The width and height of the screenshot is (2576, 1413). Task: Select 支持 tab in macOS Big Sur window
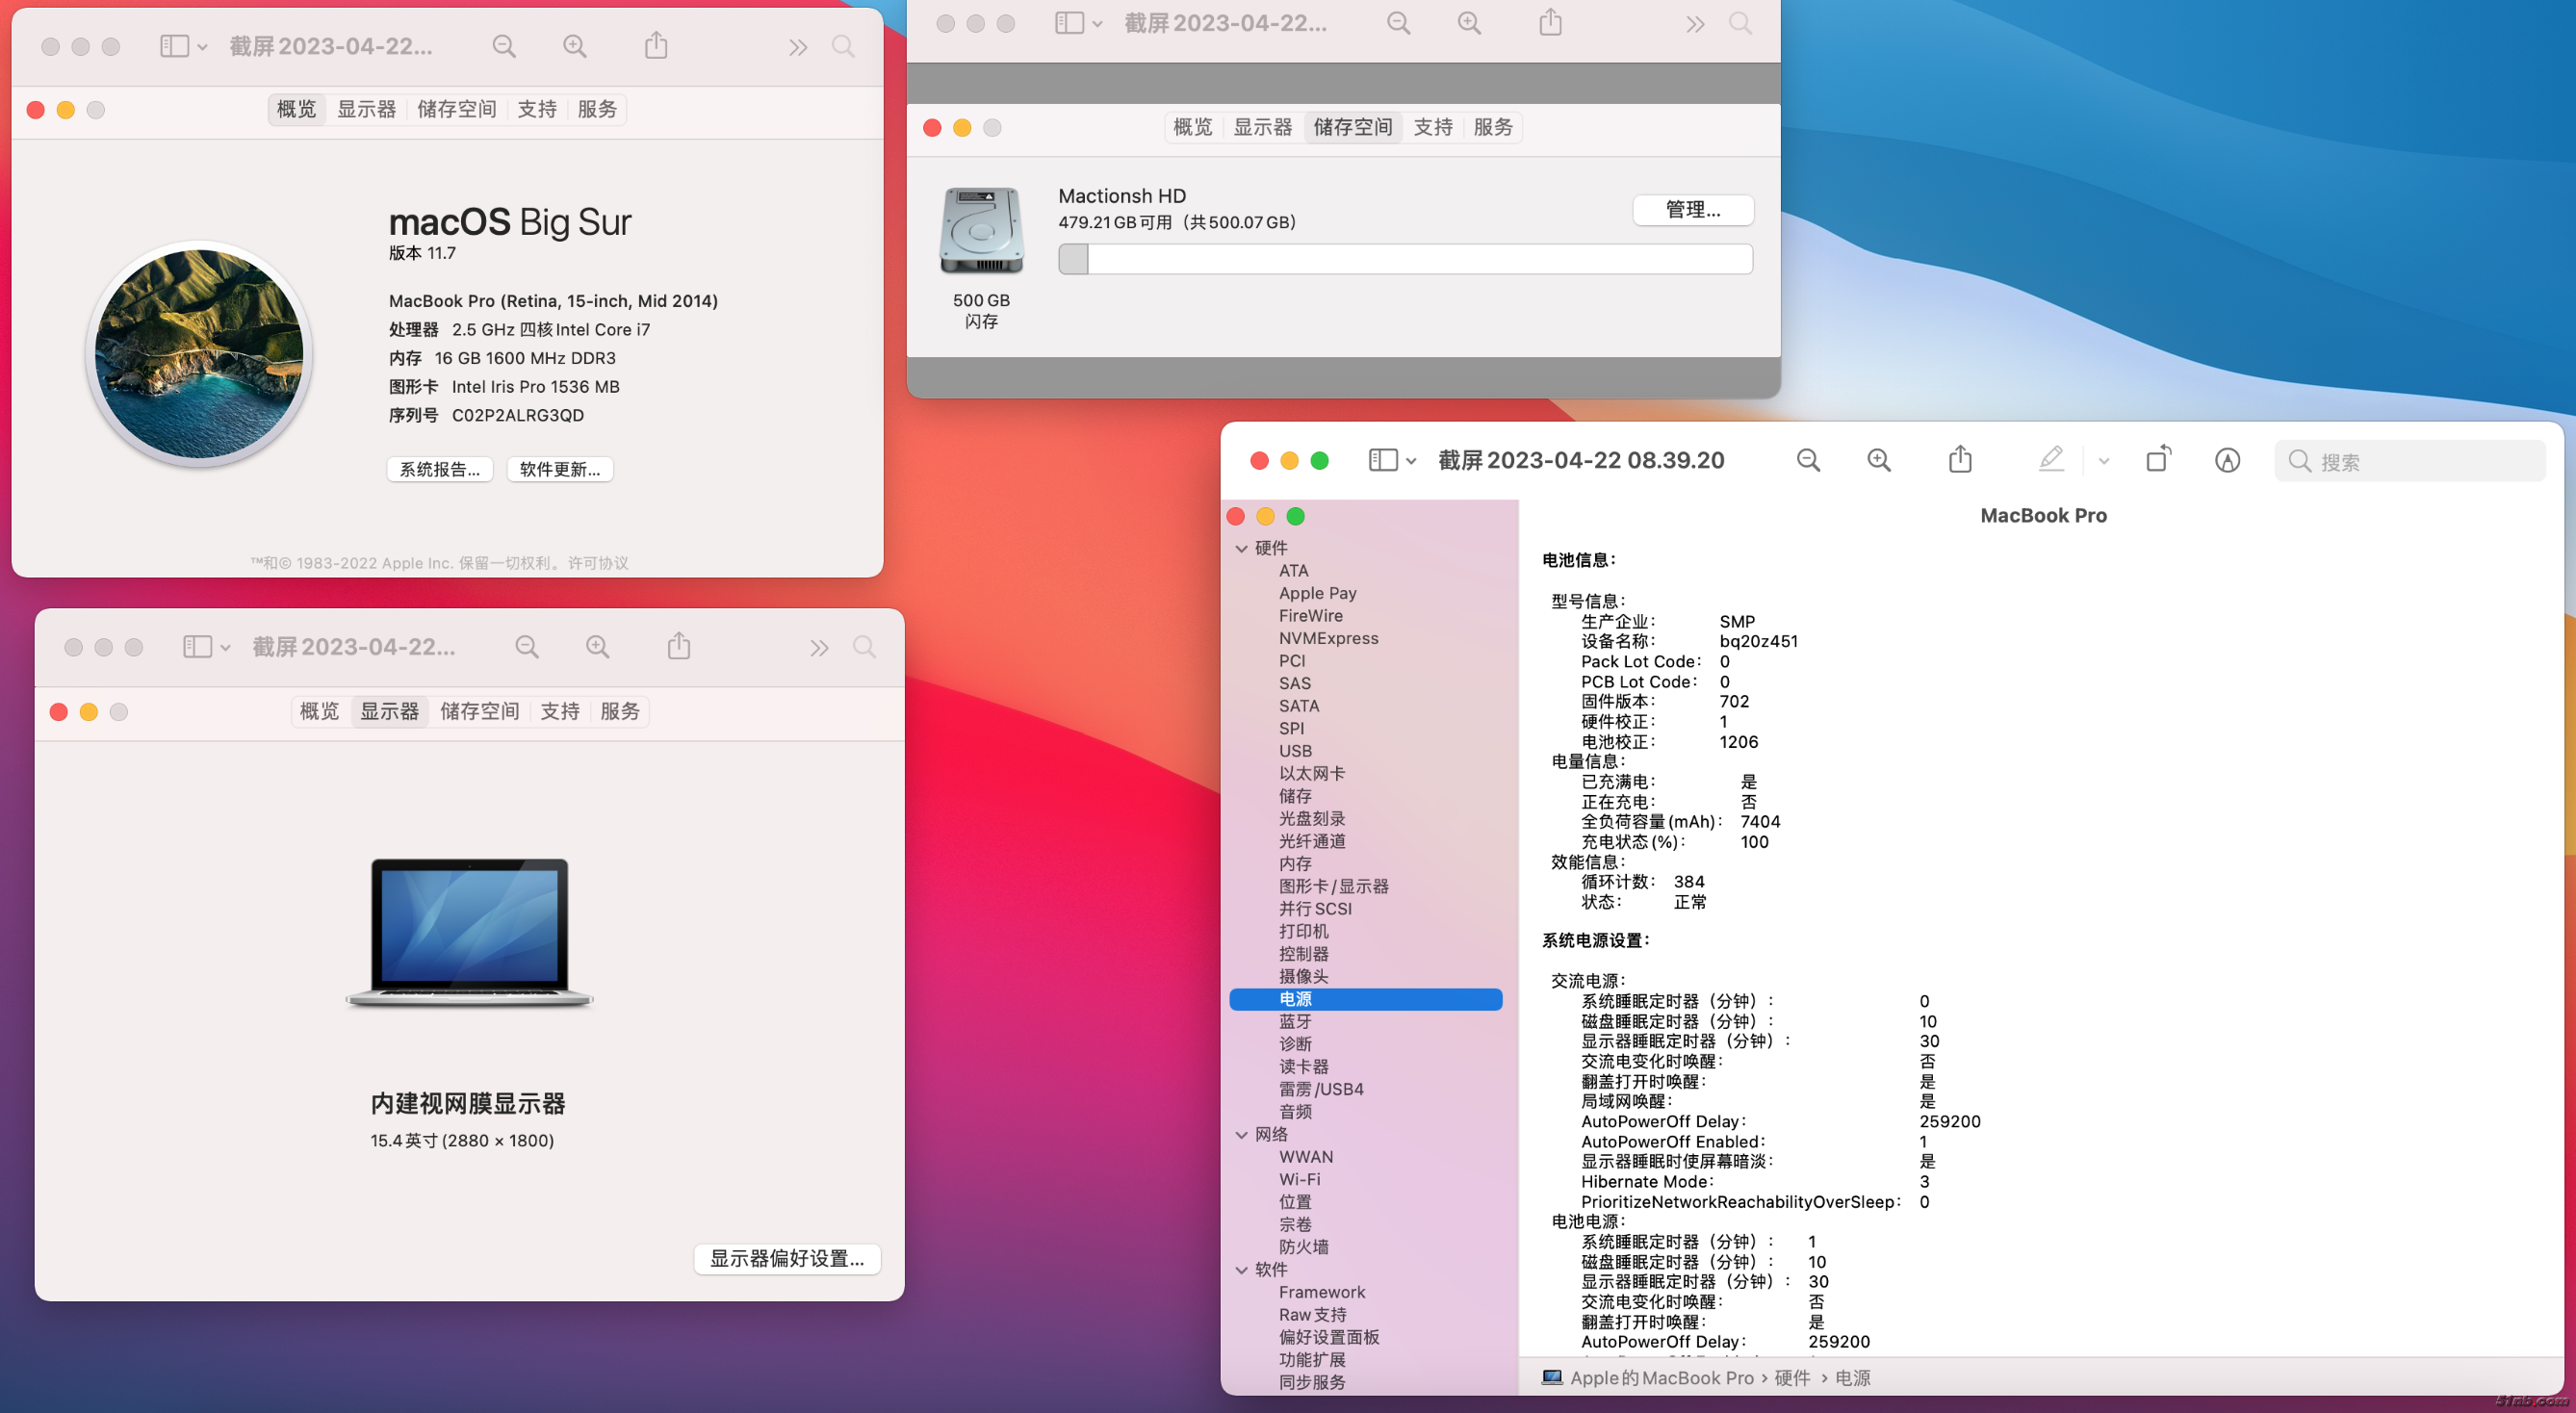[537, 109]
